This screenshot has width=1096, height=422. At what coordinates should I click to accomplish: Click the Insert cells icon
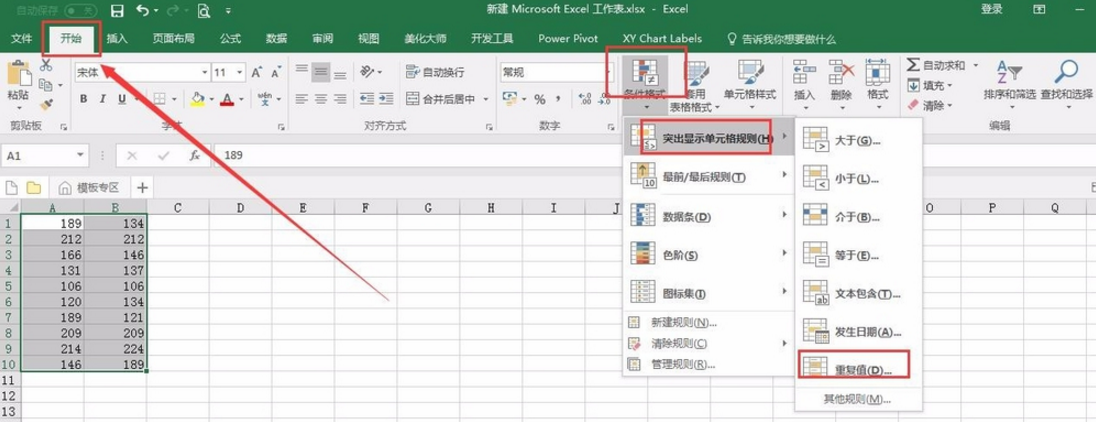point(805,71)
